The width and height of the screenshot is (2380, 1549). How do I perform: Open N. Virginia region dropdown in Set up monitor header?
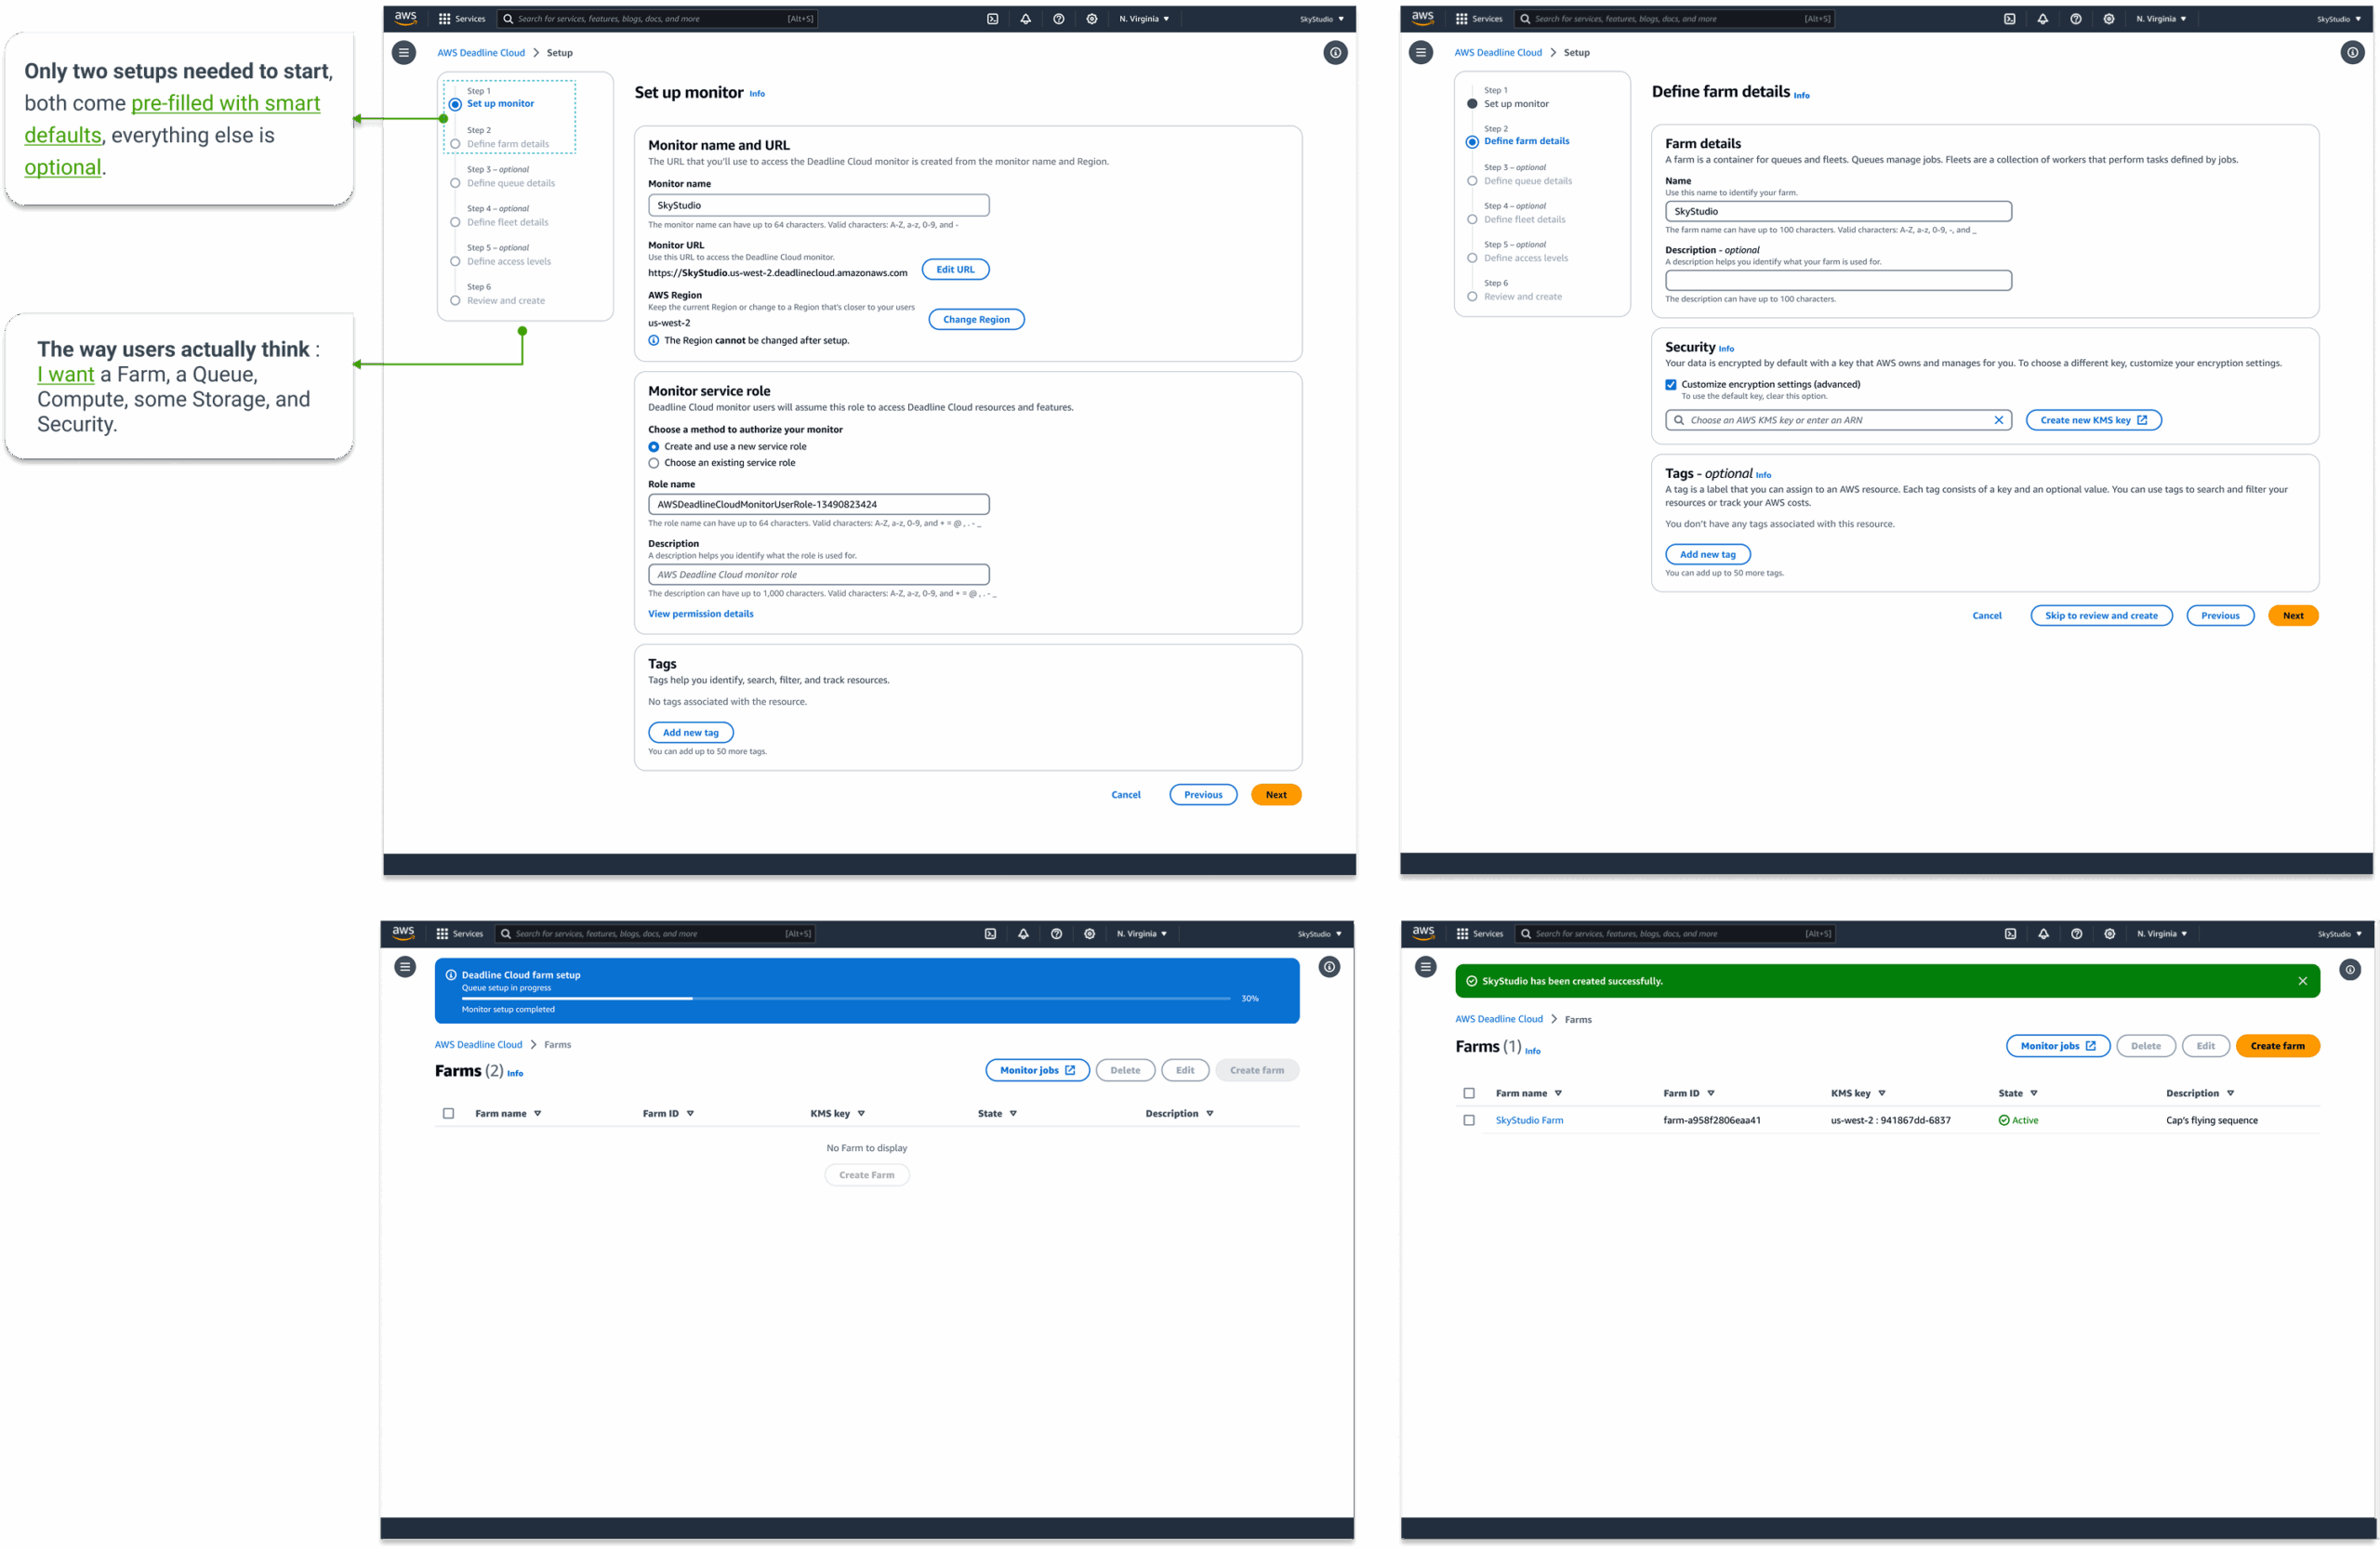tap(1143, 19)
